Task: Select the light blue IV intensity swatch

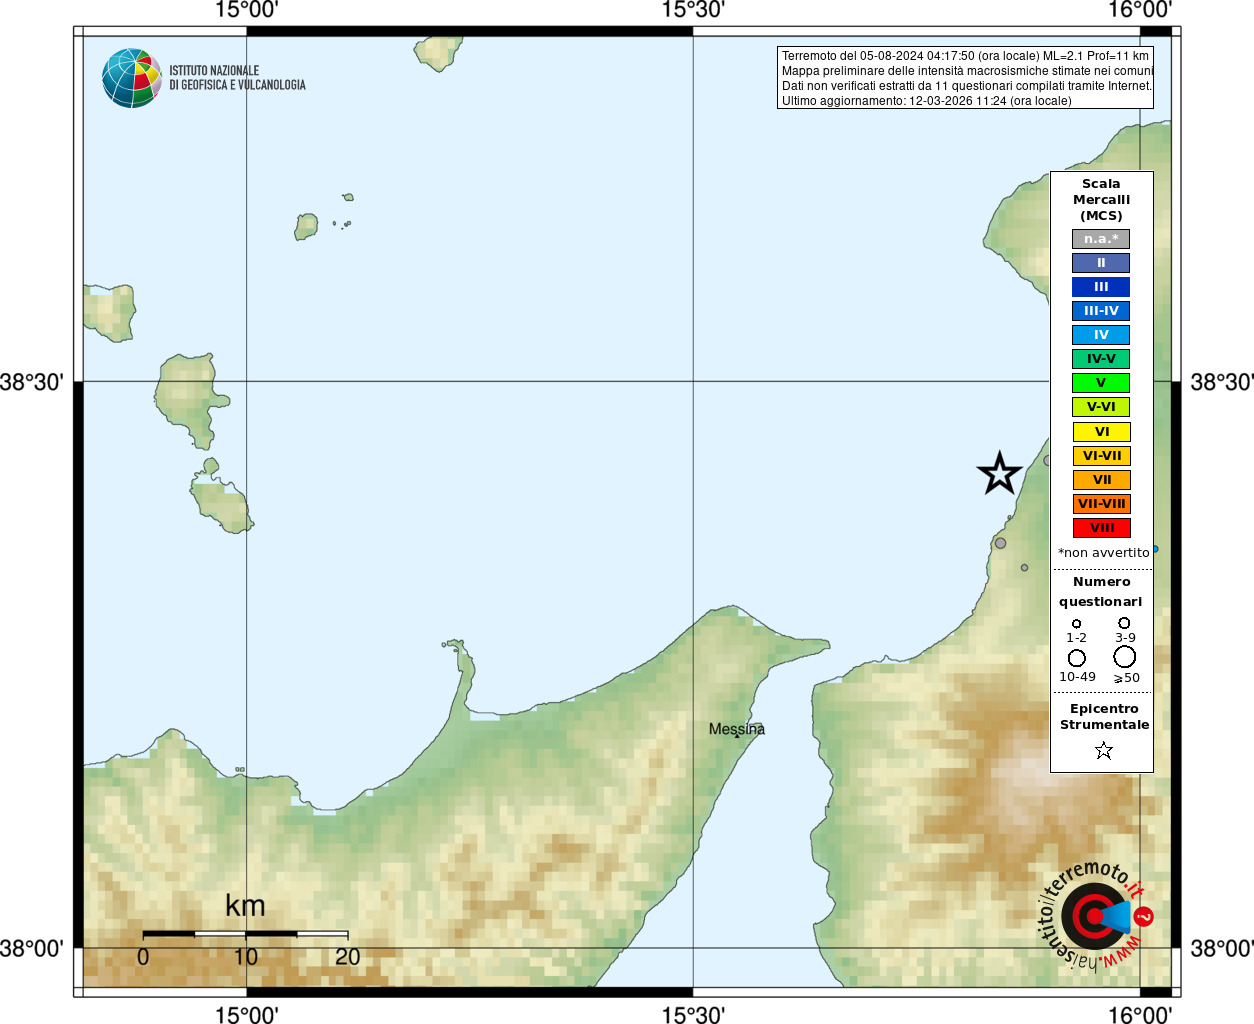Action: click(x=1101, y=335)
